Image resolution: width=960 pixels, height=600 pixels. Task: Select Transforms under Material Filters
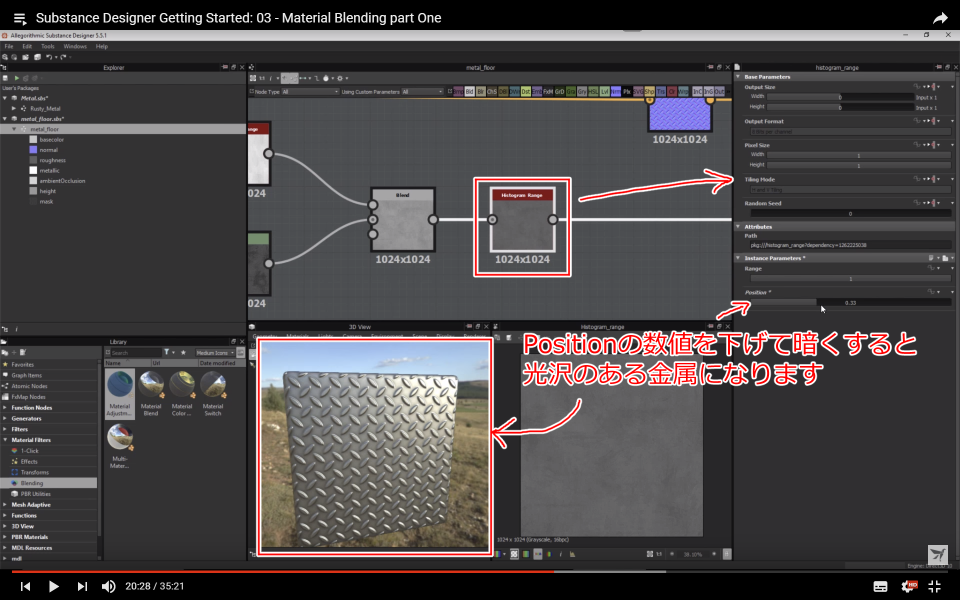[x=34, y=473]
